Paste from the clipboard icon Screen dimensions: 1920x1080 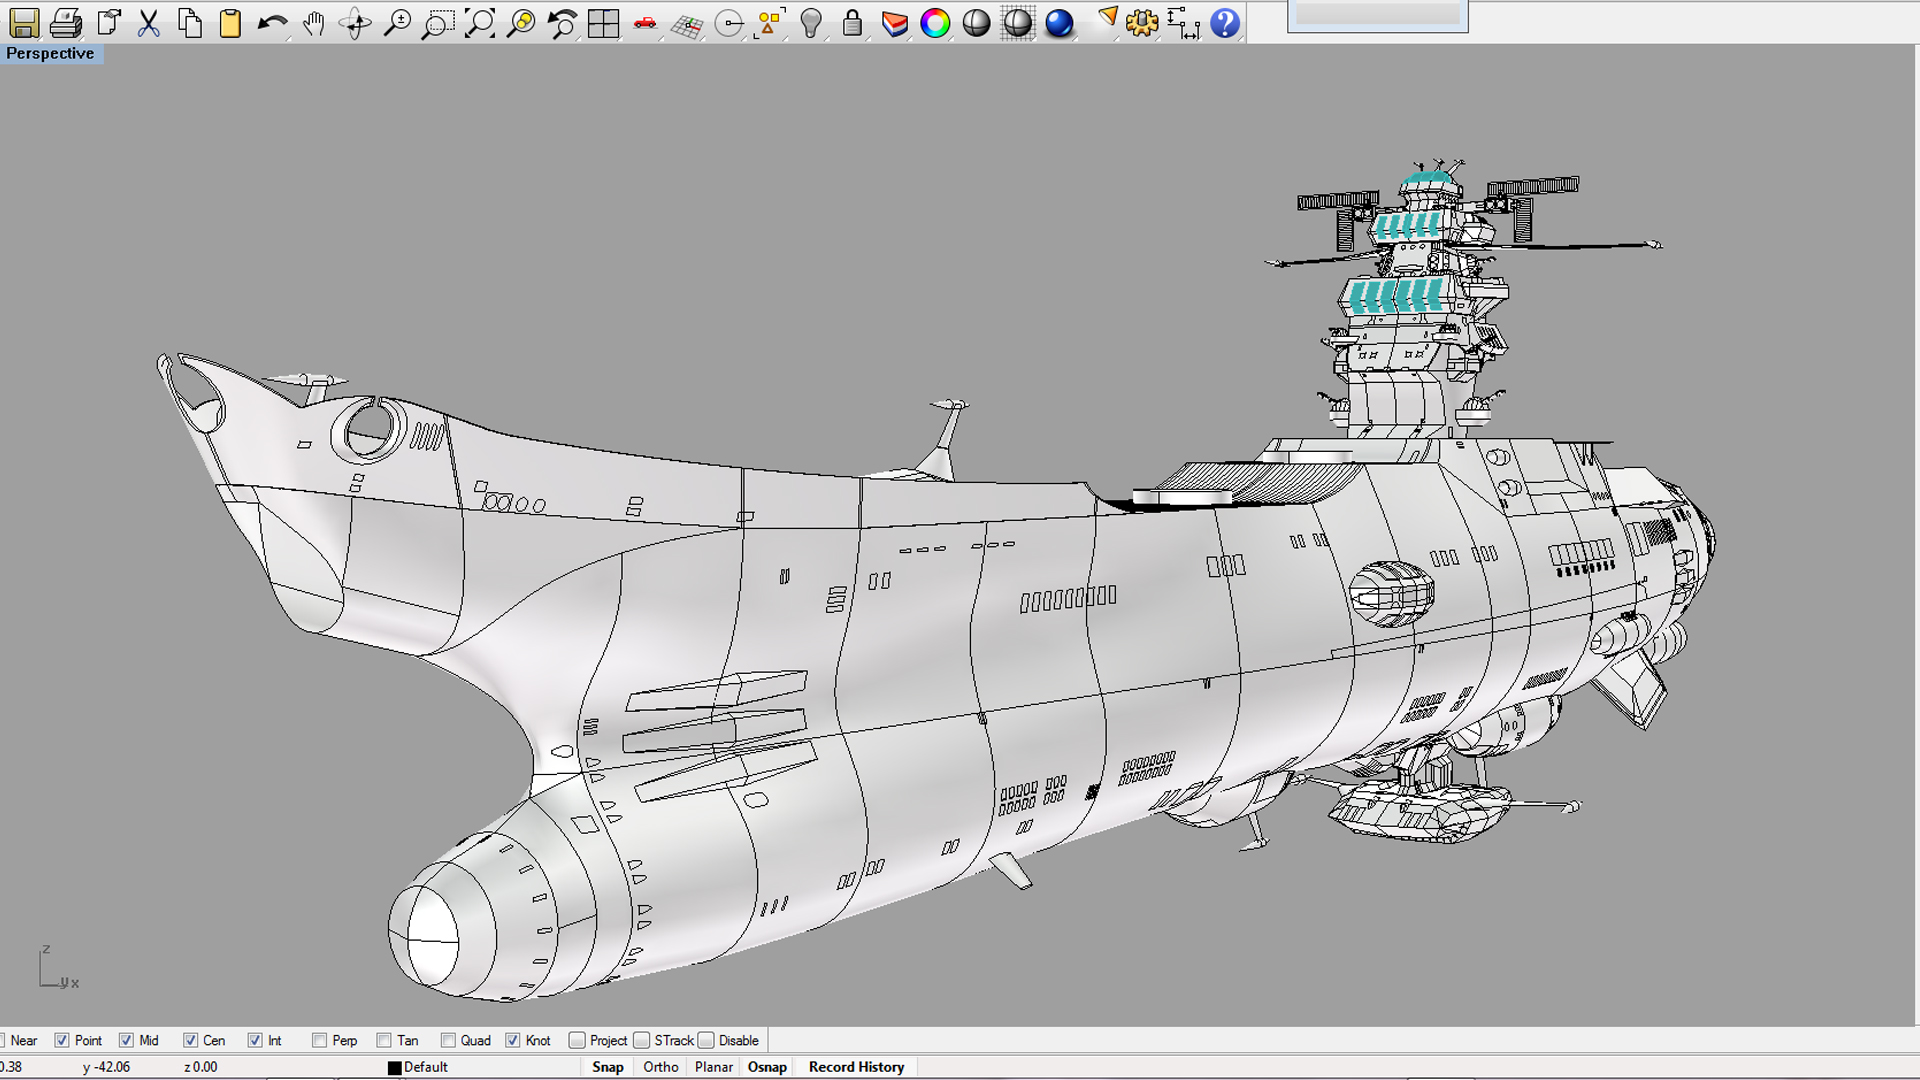pyautogui.click(x=230, y=23)
